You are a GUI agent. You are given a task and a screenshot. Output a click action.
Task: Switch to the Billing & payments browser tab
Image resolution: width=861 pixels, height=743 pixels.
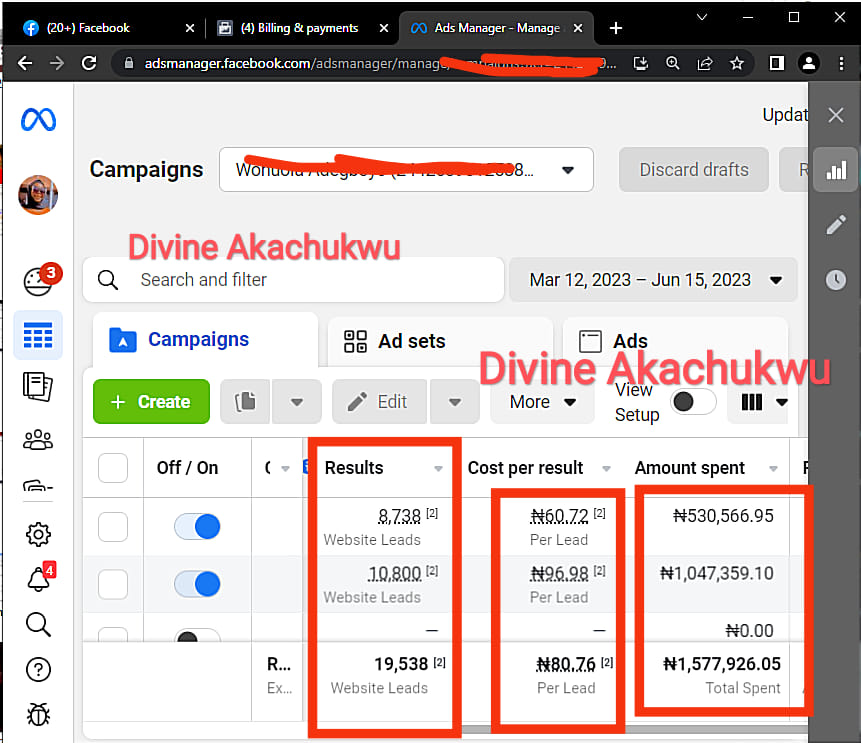point(298,28)
